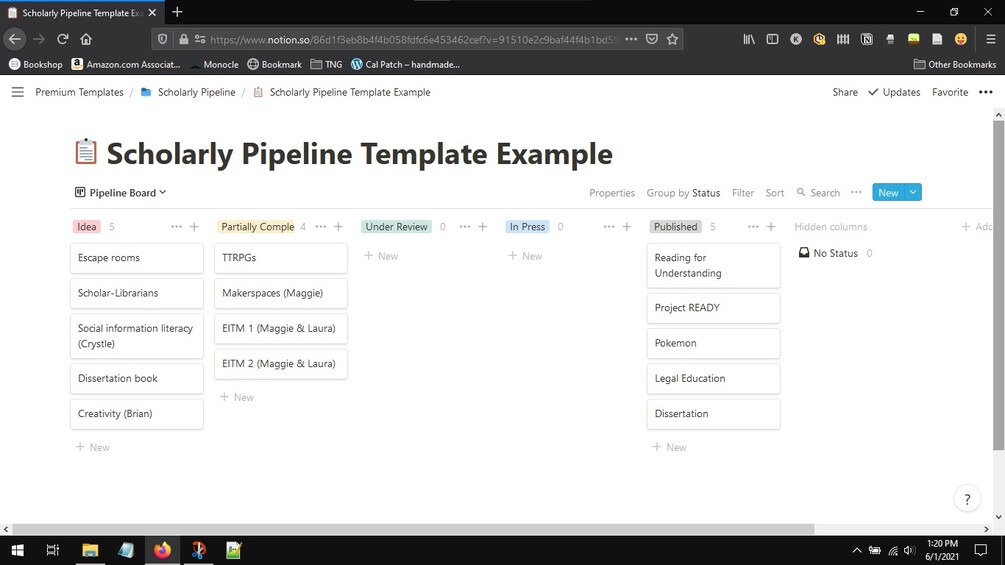Open the Makerspaces (Maggie) card
The image size is (1005, 565).
[281, 293]
